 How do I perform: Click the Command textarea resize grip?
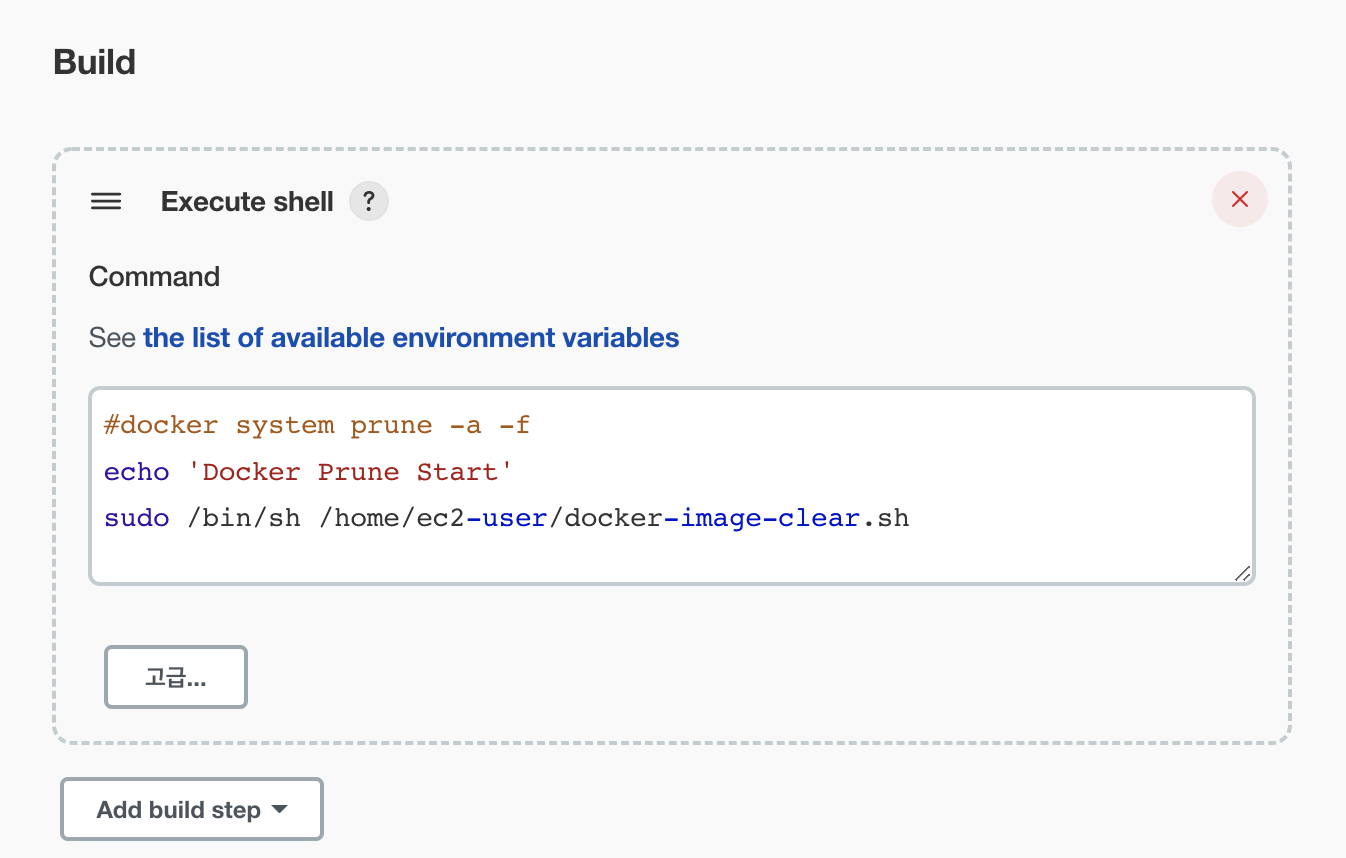coord(1242,573)
